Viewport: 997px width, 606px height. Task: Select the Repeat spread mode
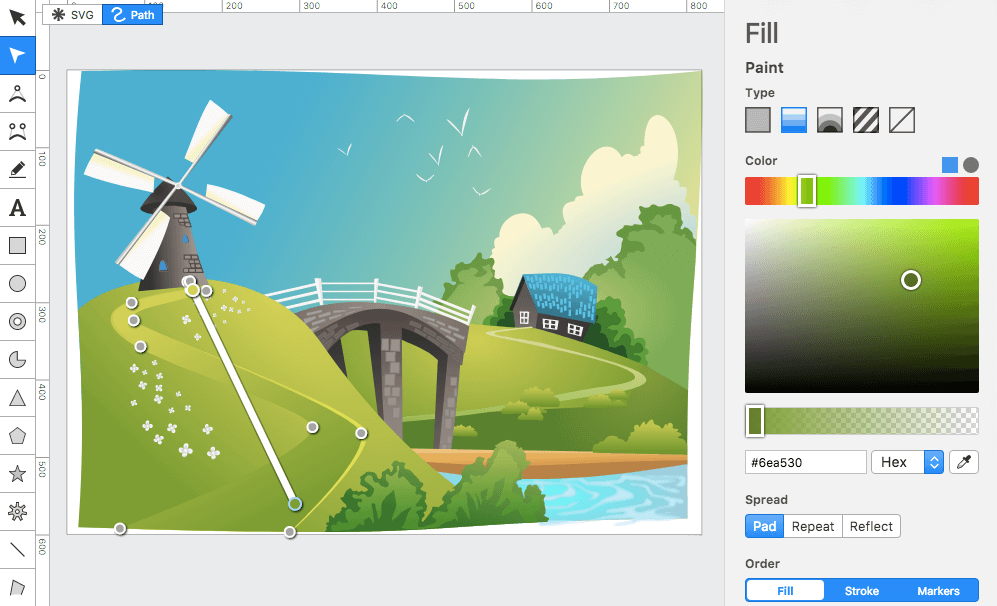point(812,526)
